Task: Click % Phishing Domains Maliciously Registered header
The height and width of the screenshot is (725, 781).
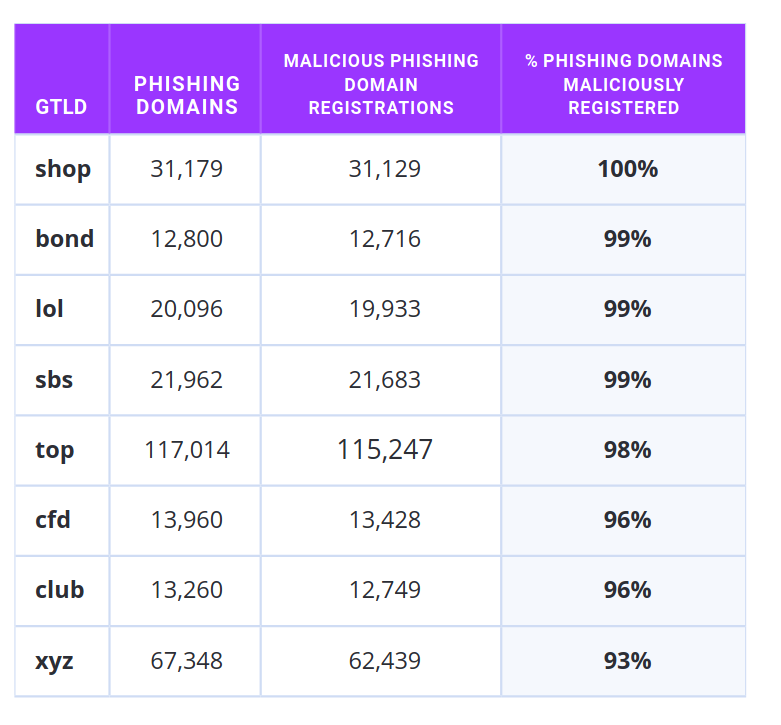Action: [x=624, y=84]
